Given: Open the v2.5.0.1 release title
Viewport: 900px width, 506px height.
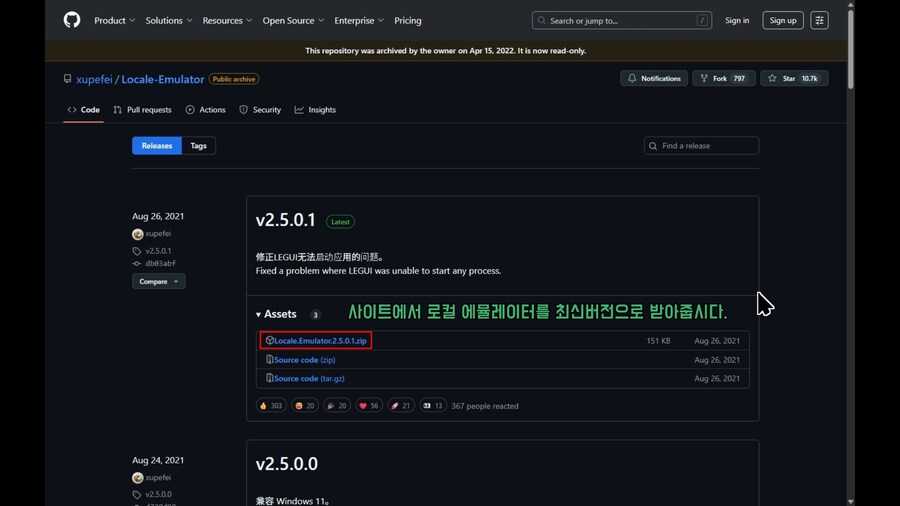Looking at the screenshot, I should 285,220.
